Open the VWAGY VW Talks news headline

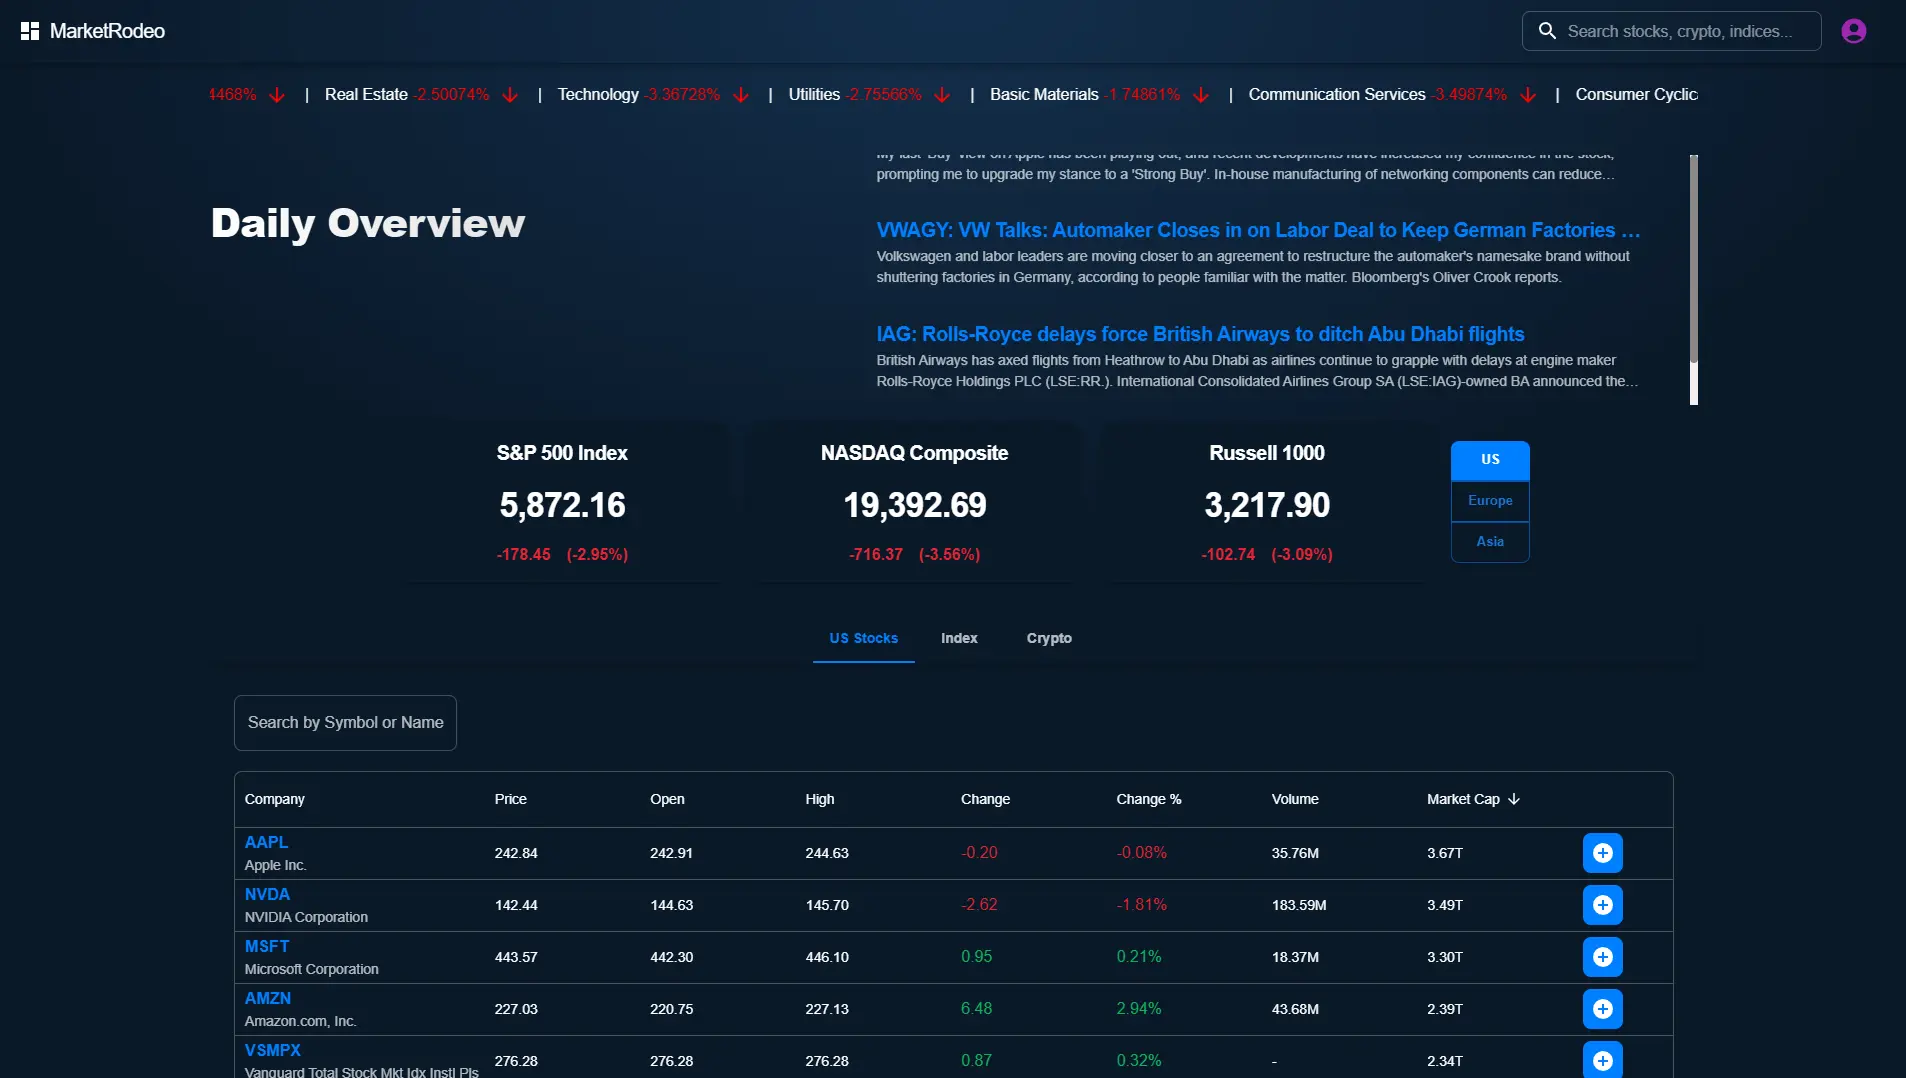[1258, 230]
